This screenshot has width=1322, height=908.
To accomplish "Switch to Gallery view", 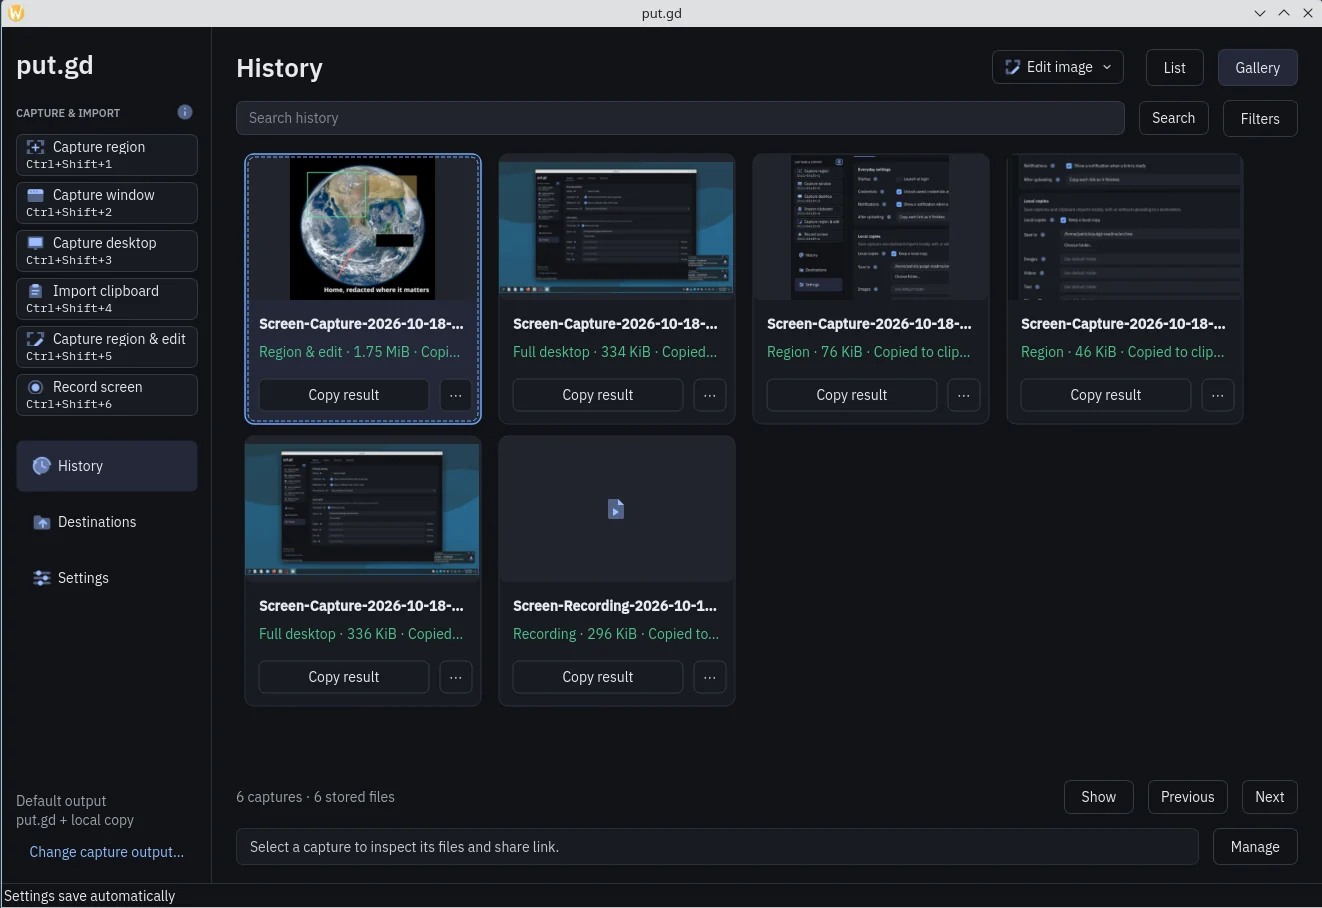I will tap(1258, 68).
